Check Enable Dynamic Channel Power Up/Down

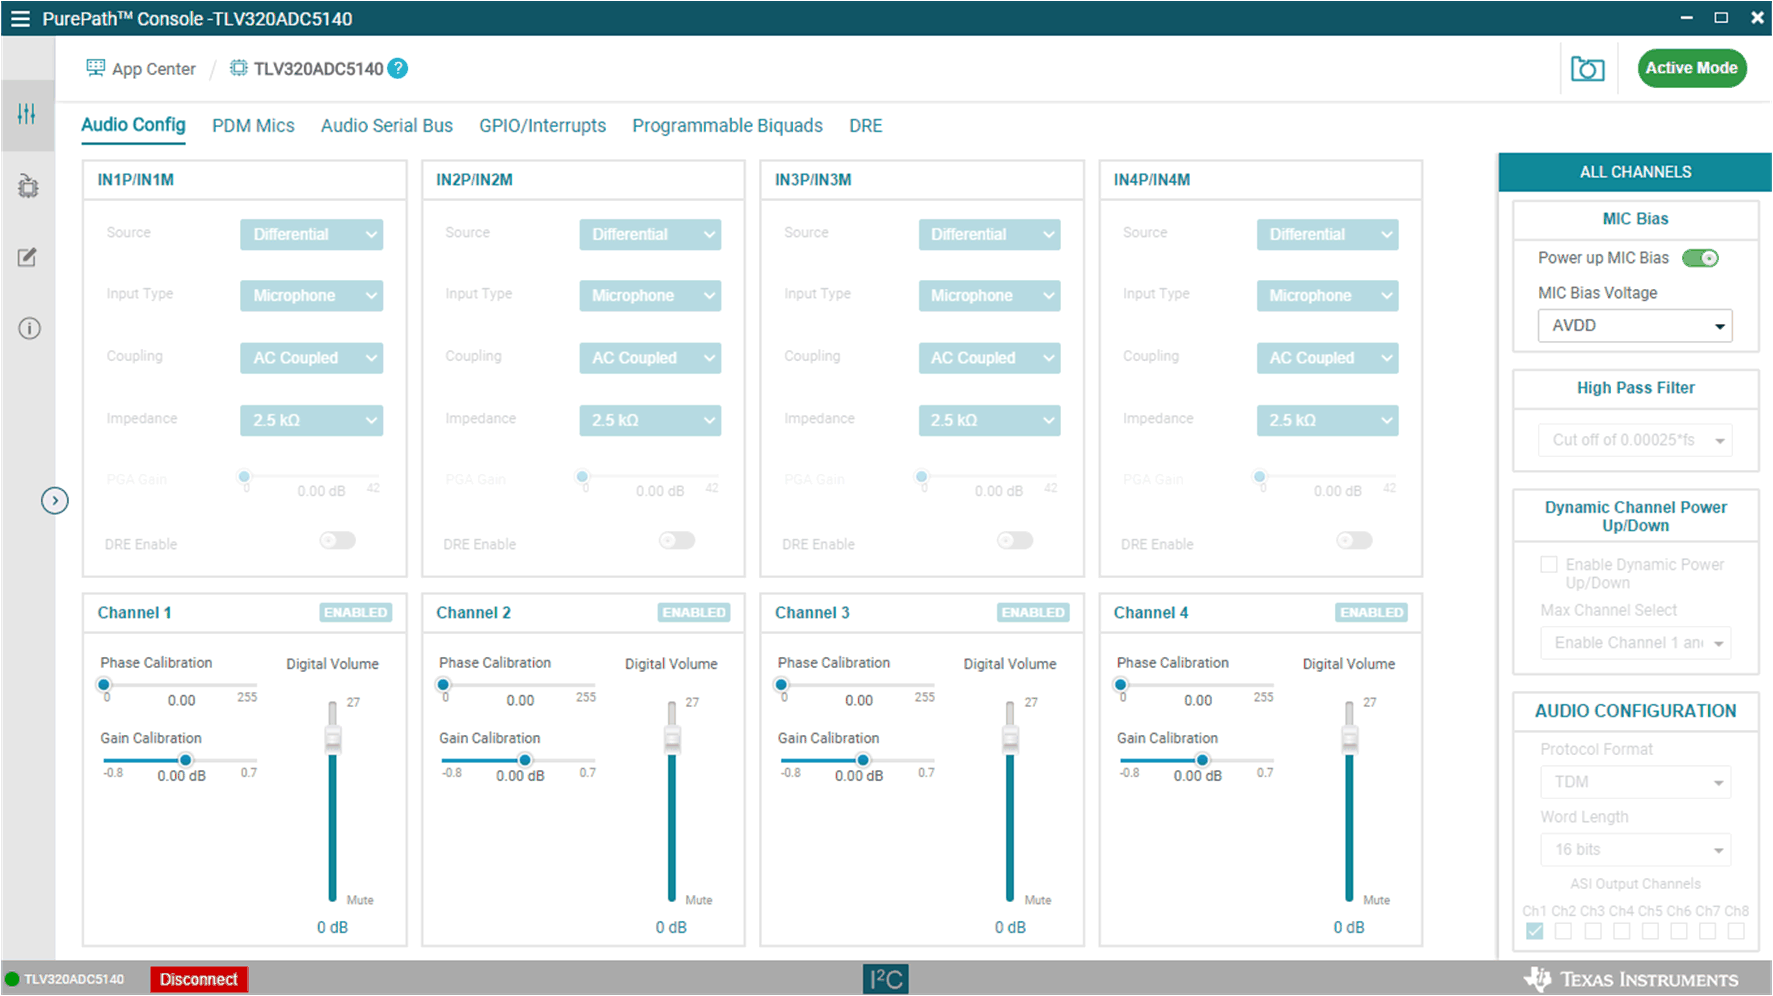coord(1549,565)
